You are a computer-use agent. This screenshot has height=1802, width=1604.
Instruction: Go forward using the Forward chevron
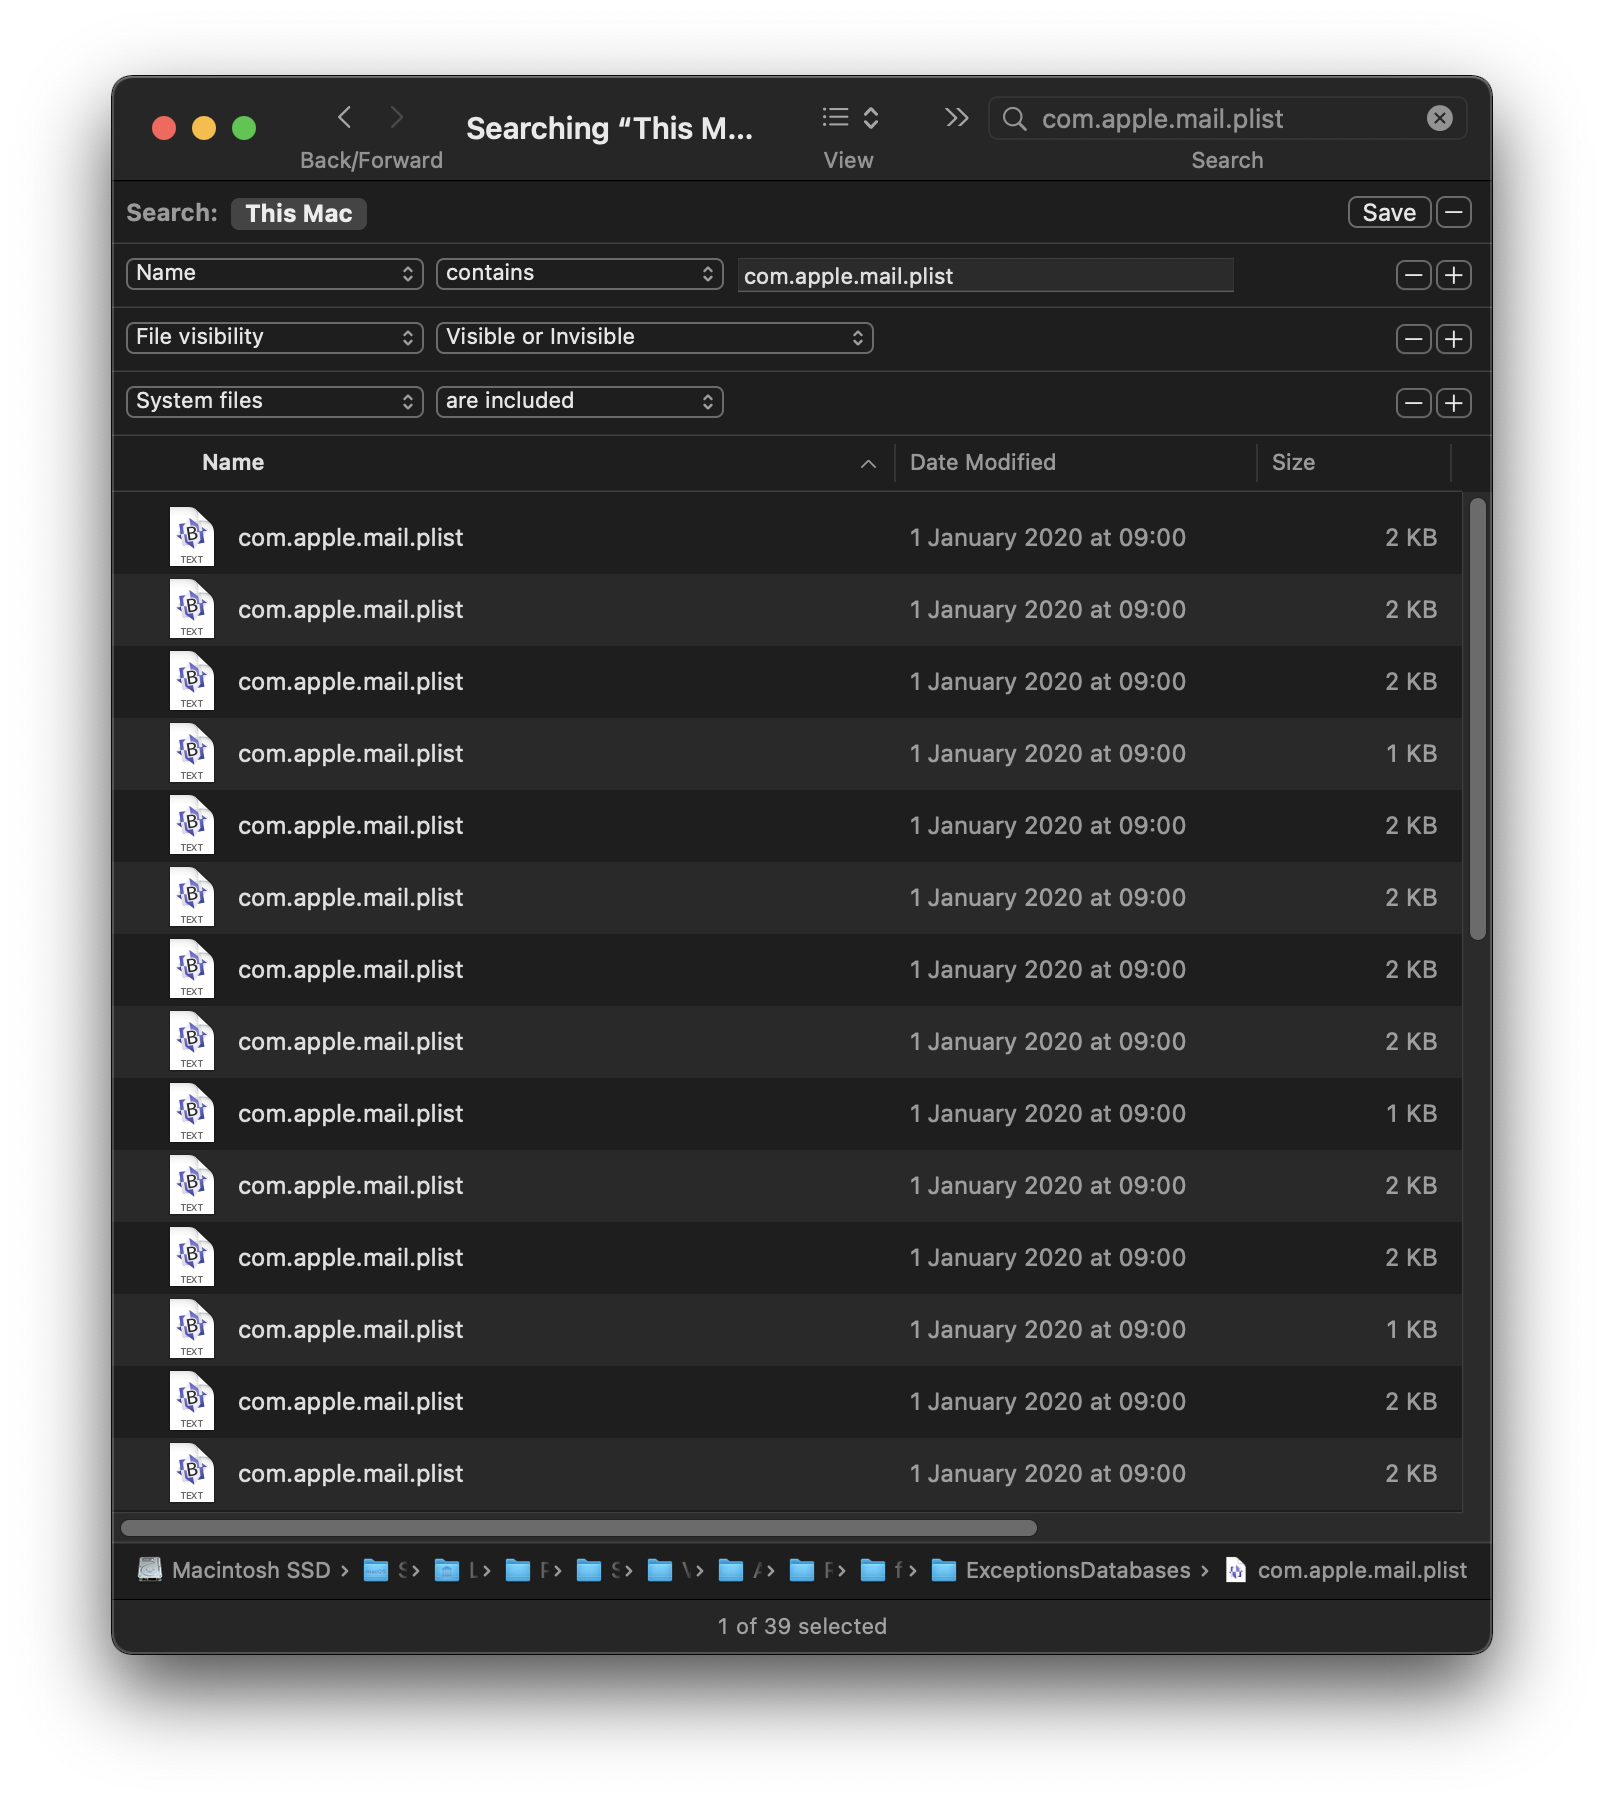[397, 118]
